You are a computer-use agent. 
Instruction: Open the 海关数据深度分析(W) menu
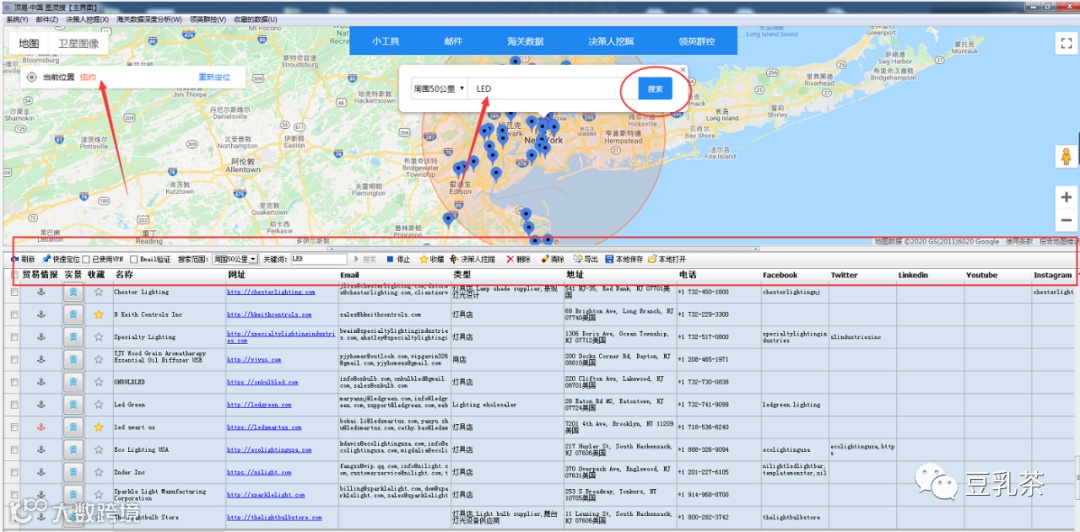(x=149, y=19)
